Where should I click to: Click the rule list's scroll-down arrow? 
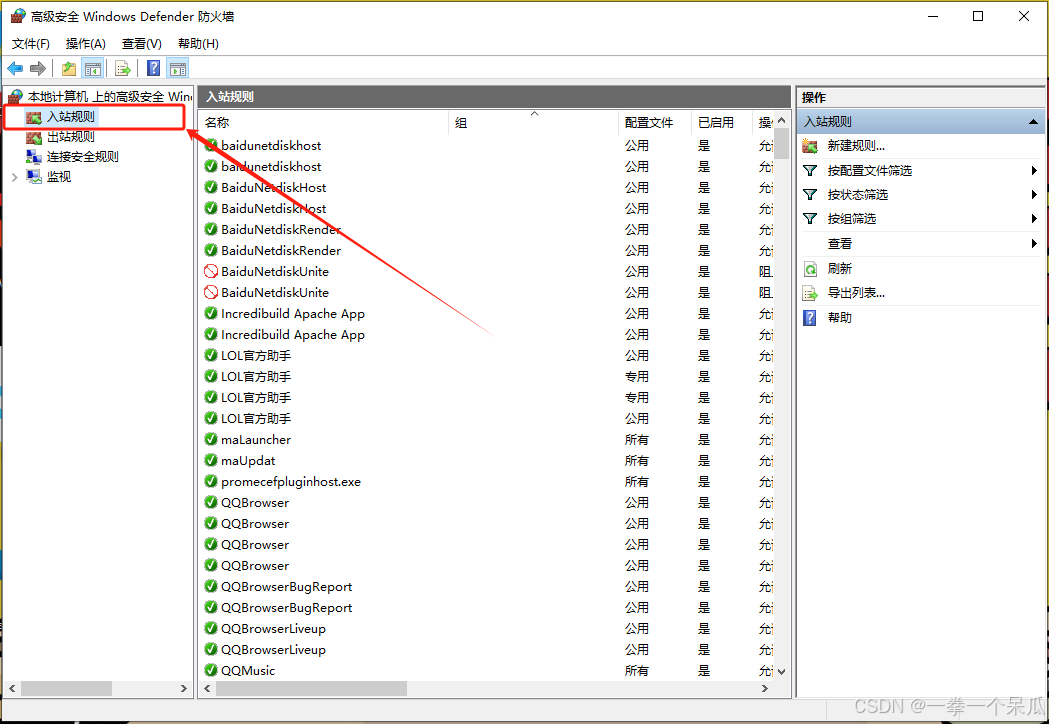click(781, 672)
